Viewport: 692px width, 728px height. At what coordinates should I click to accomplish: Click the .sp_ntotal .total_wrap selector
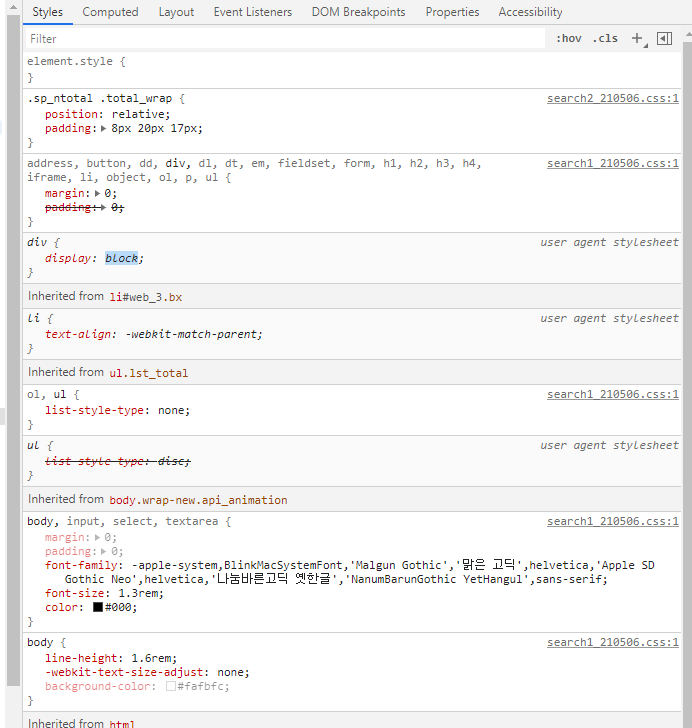pyautogui.click(x=99, y=98)
